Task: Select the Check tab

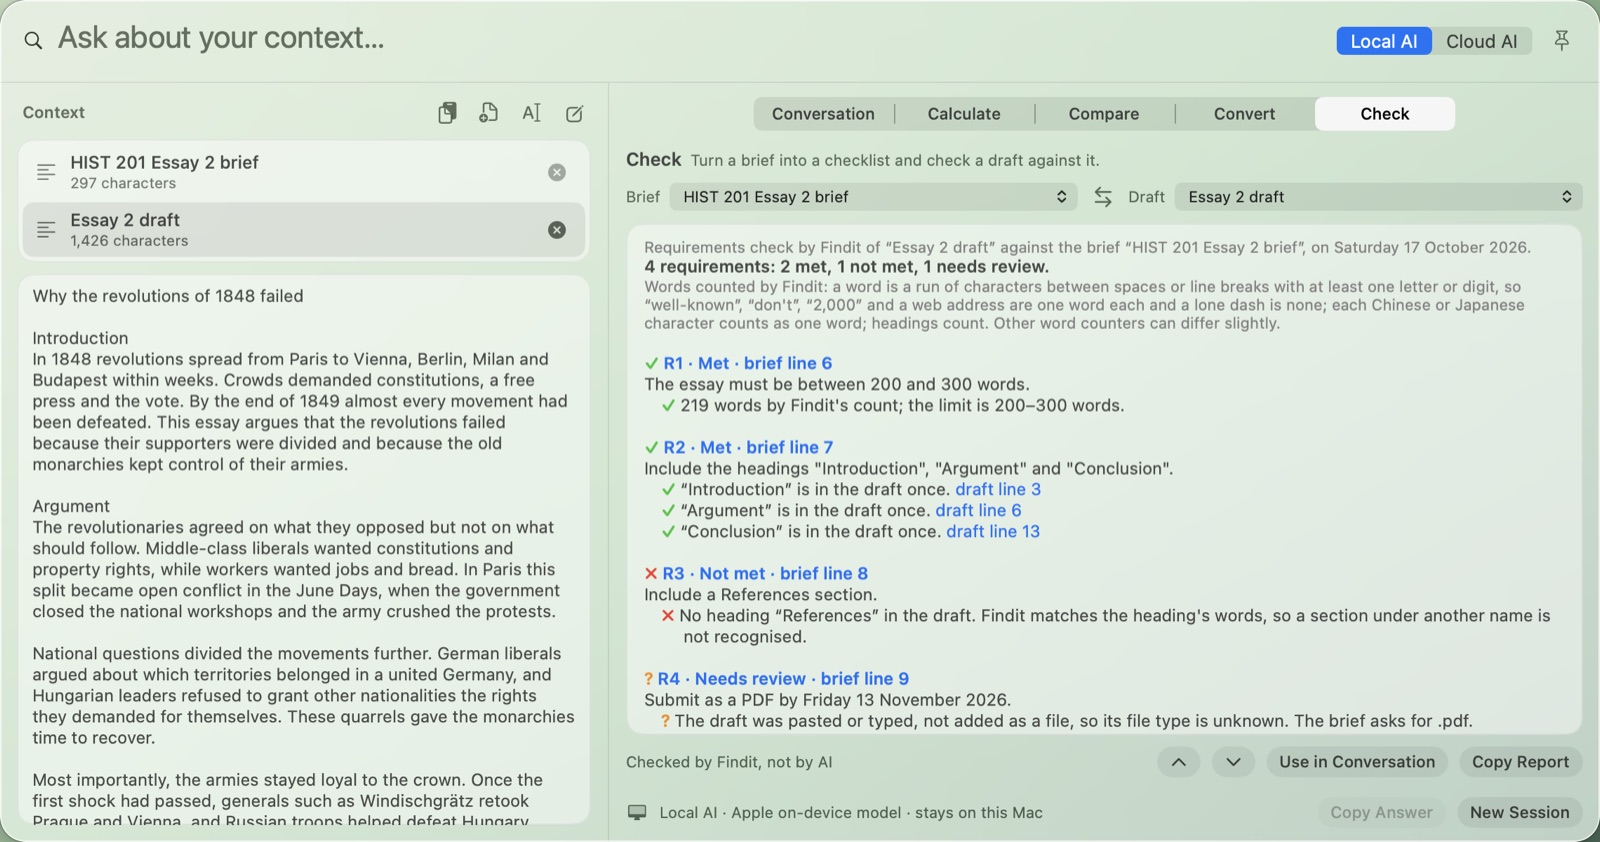Action: (1385, 114)
